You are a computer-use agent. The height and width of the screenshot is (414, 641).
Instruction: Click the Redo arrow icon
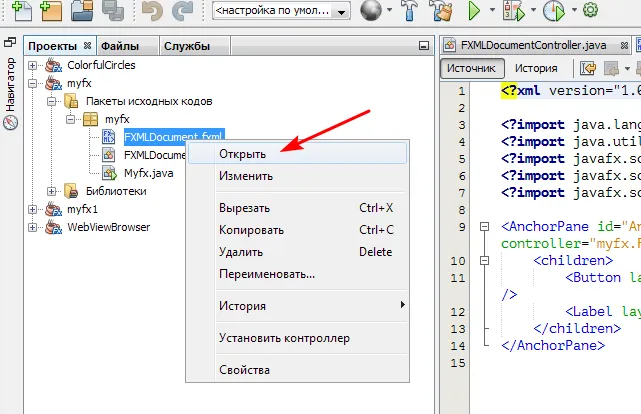click(x=183, y=11)
